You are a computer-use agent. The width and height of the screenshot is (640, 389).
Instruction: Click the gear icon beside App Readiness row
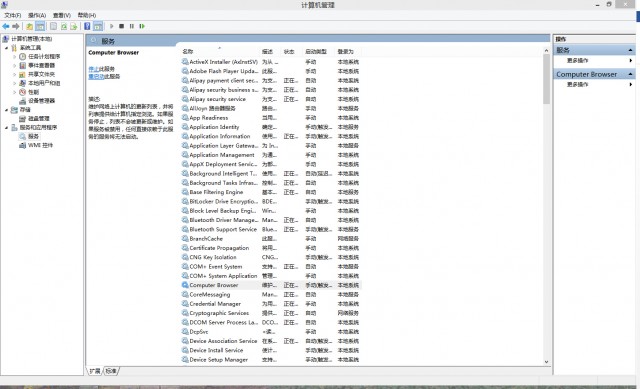[185, 118]
